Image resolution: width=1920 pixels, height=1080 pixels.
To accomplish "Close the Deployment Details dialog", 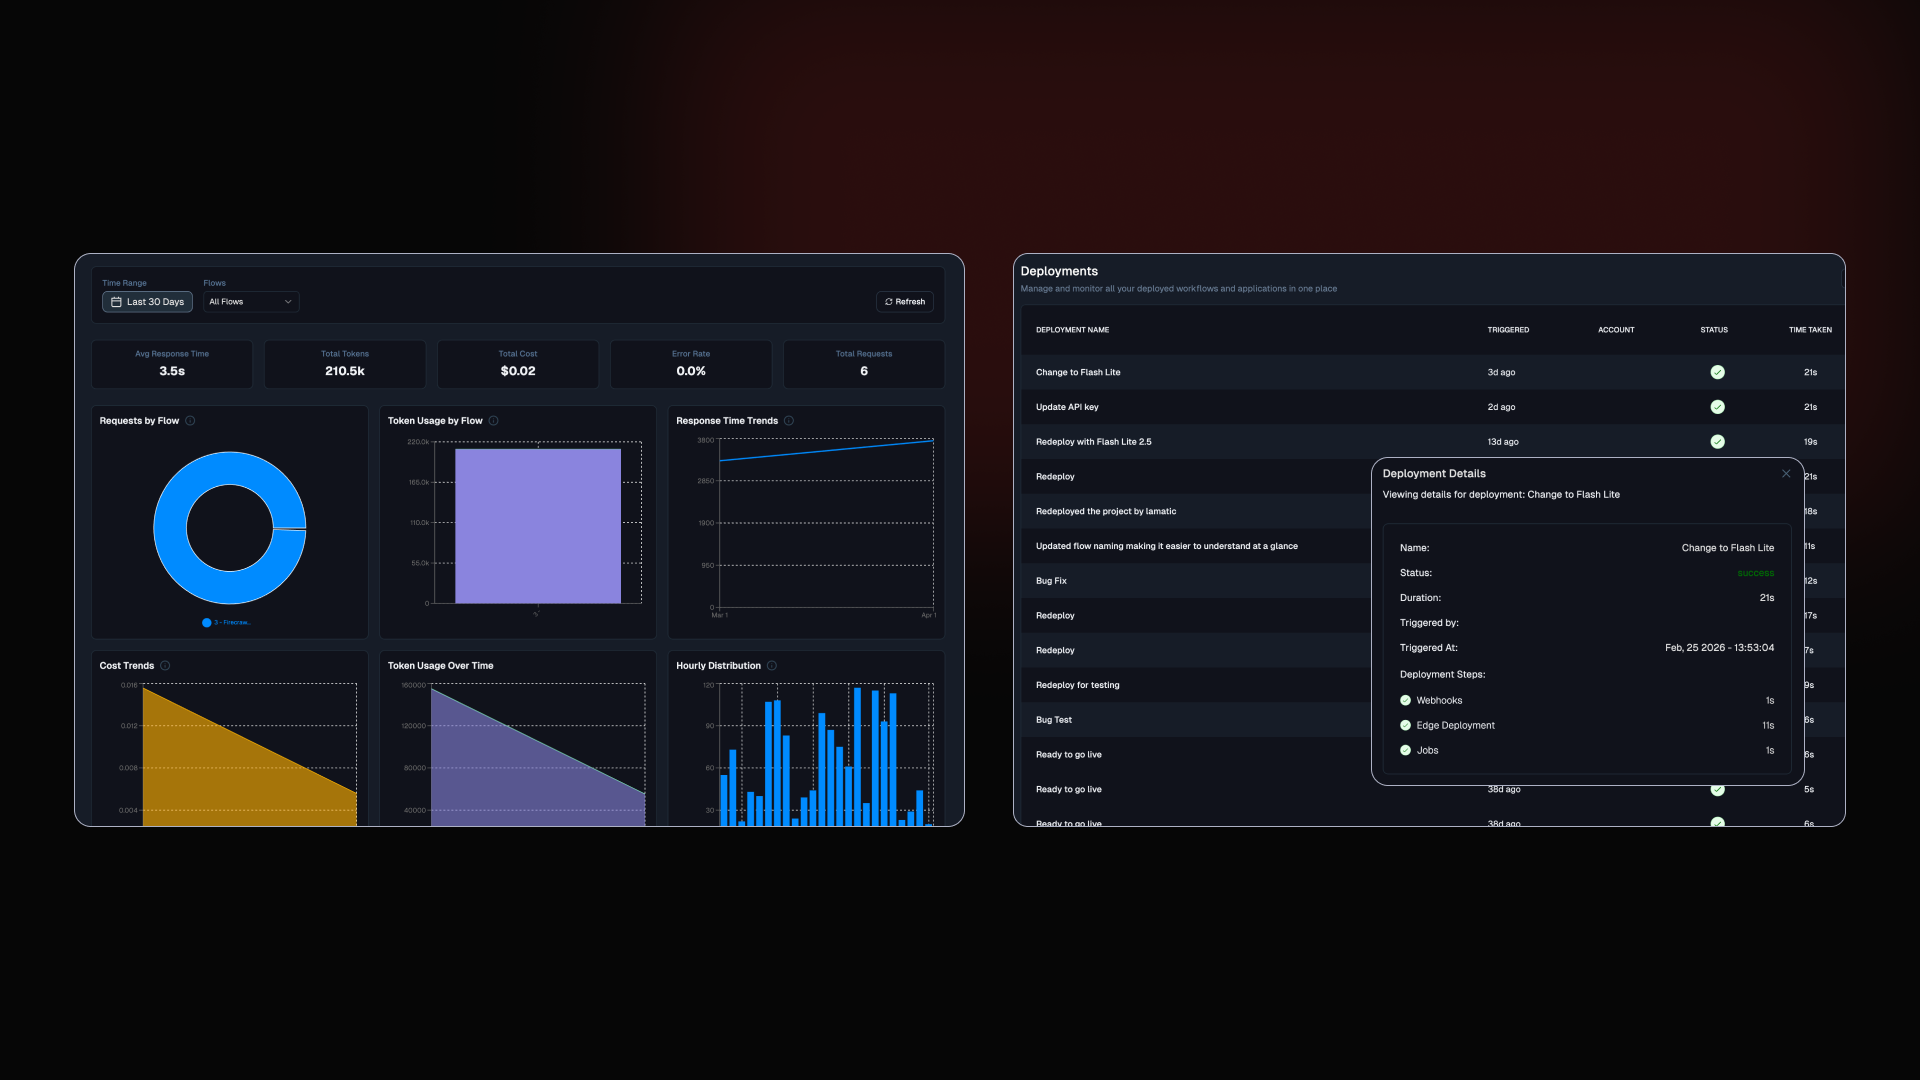I will pyautogui.click(x=1786, y=474).
